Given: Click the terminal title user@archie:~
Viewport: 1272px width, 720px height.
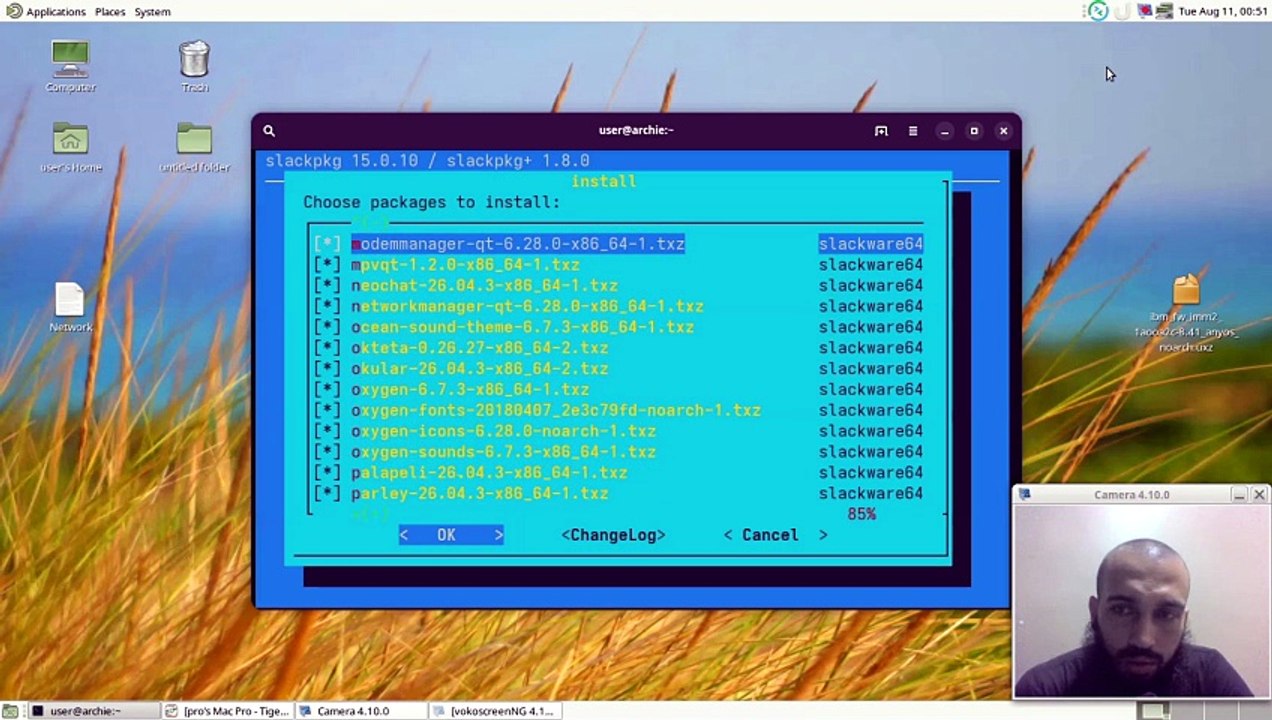Looking at the screenshot, I should pyautogui.click(x=636, y=130).
